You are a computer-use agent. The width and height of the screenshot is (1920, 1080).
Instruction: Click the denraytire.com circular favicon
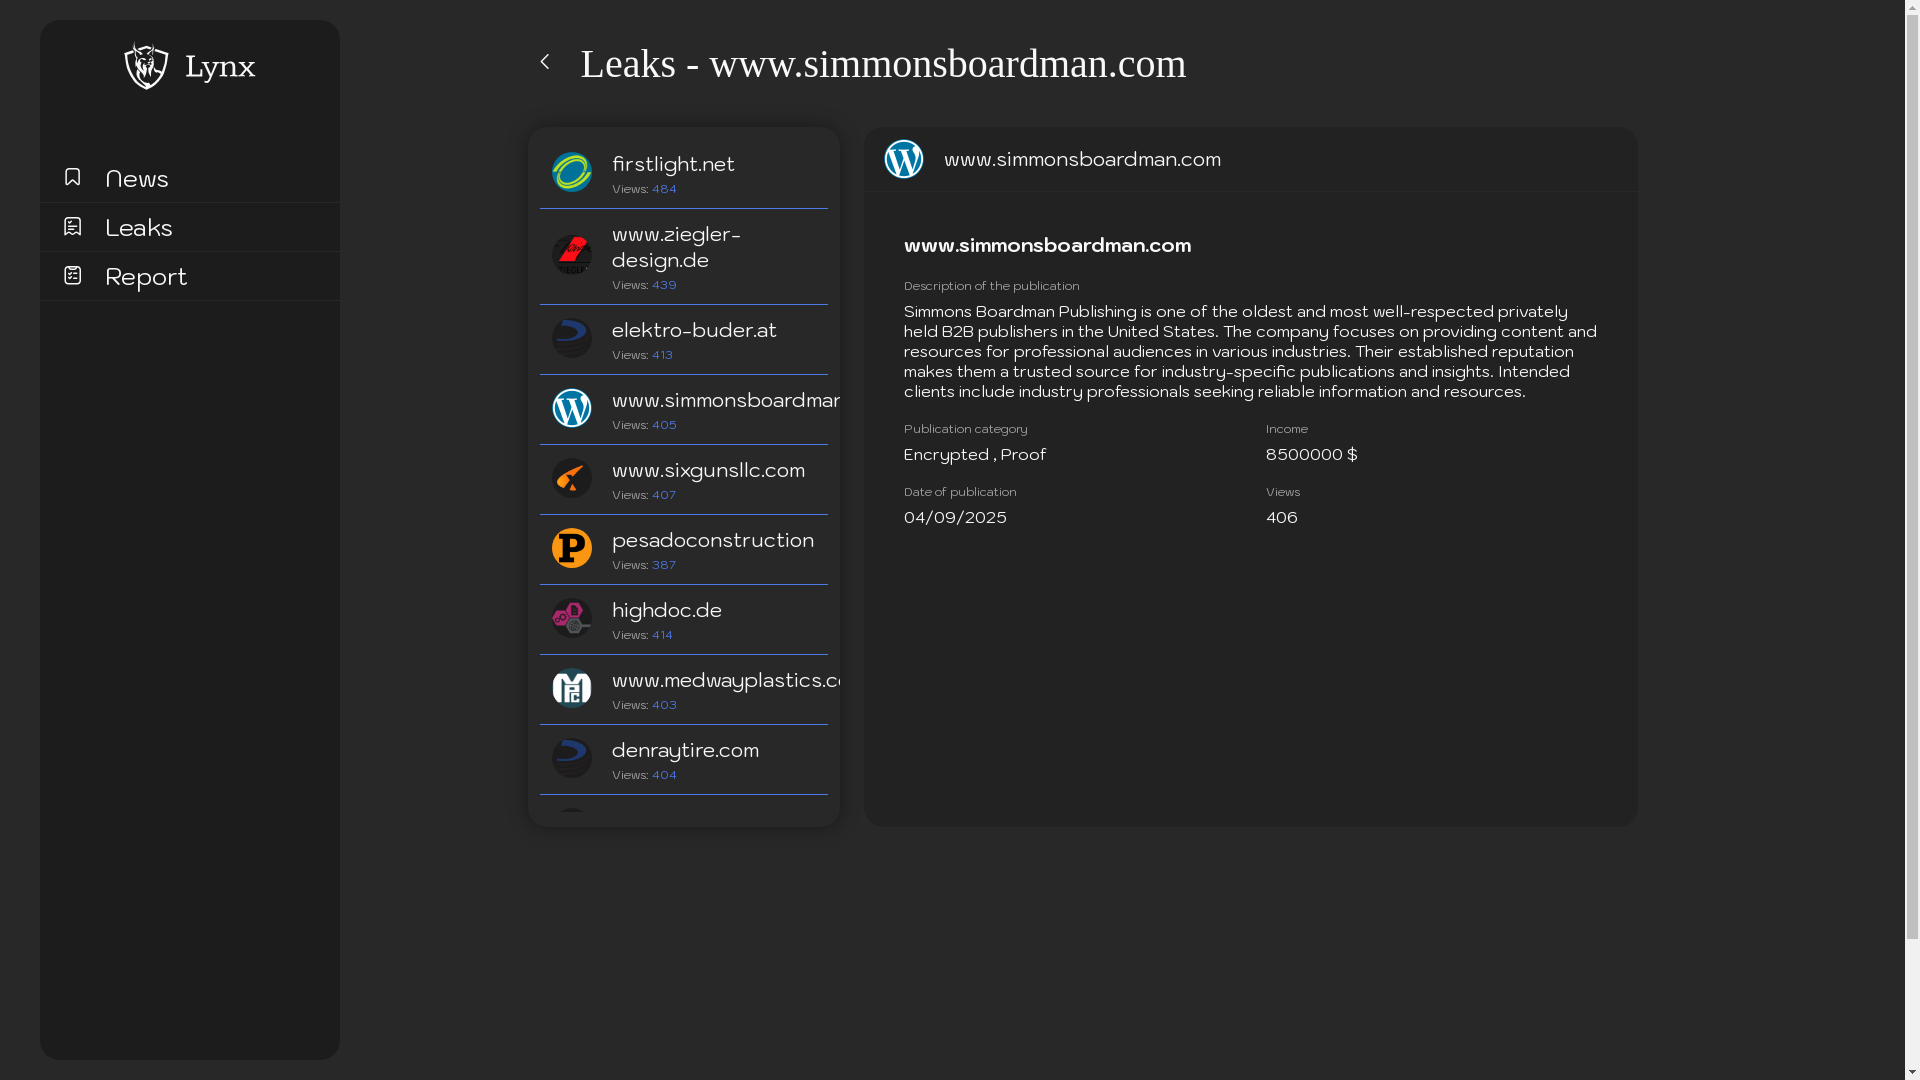[x=571, y=758]
